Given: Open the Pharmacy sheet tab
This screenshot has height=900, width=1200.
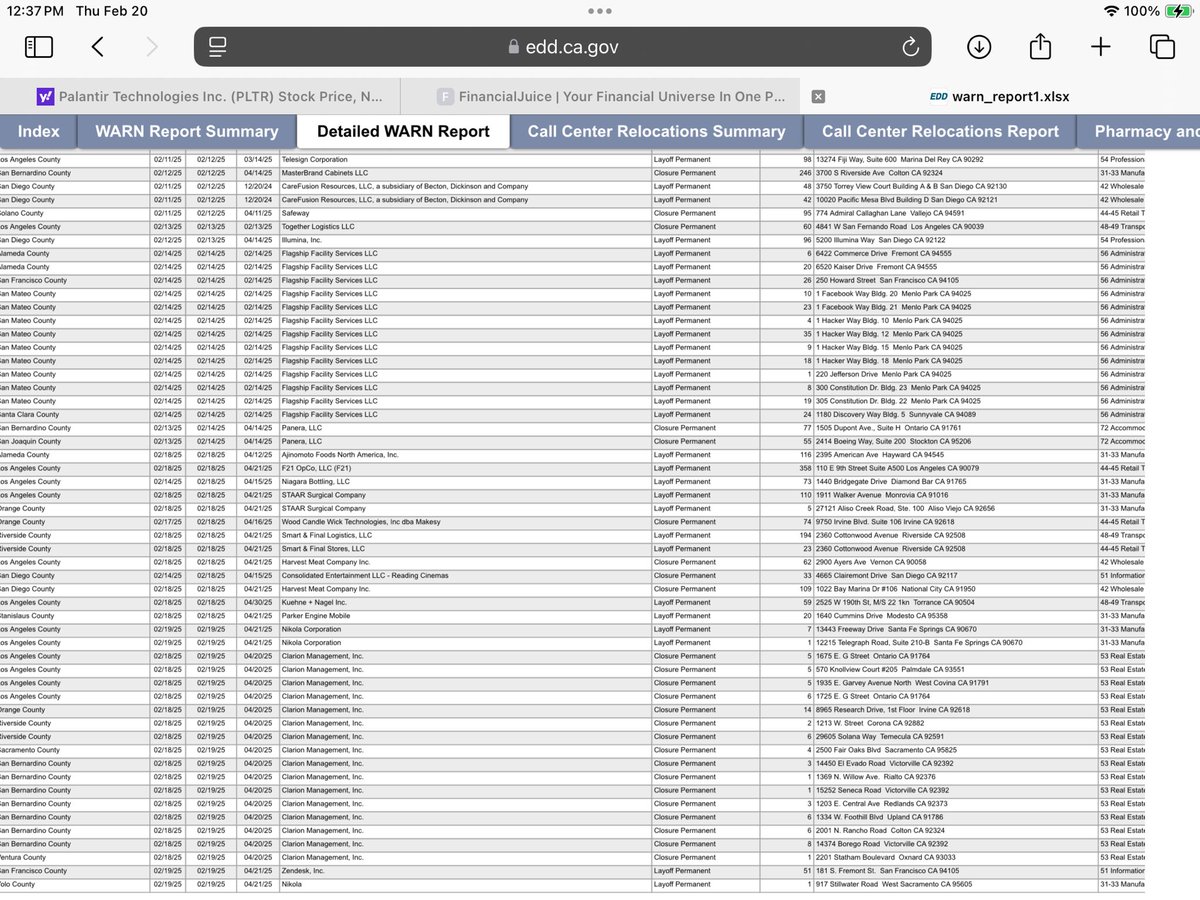Looking at the screenshot, I should [x=1139, y=131].
